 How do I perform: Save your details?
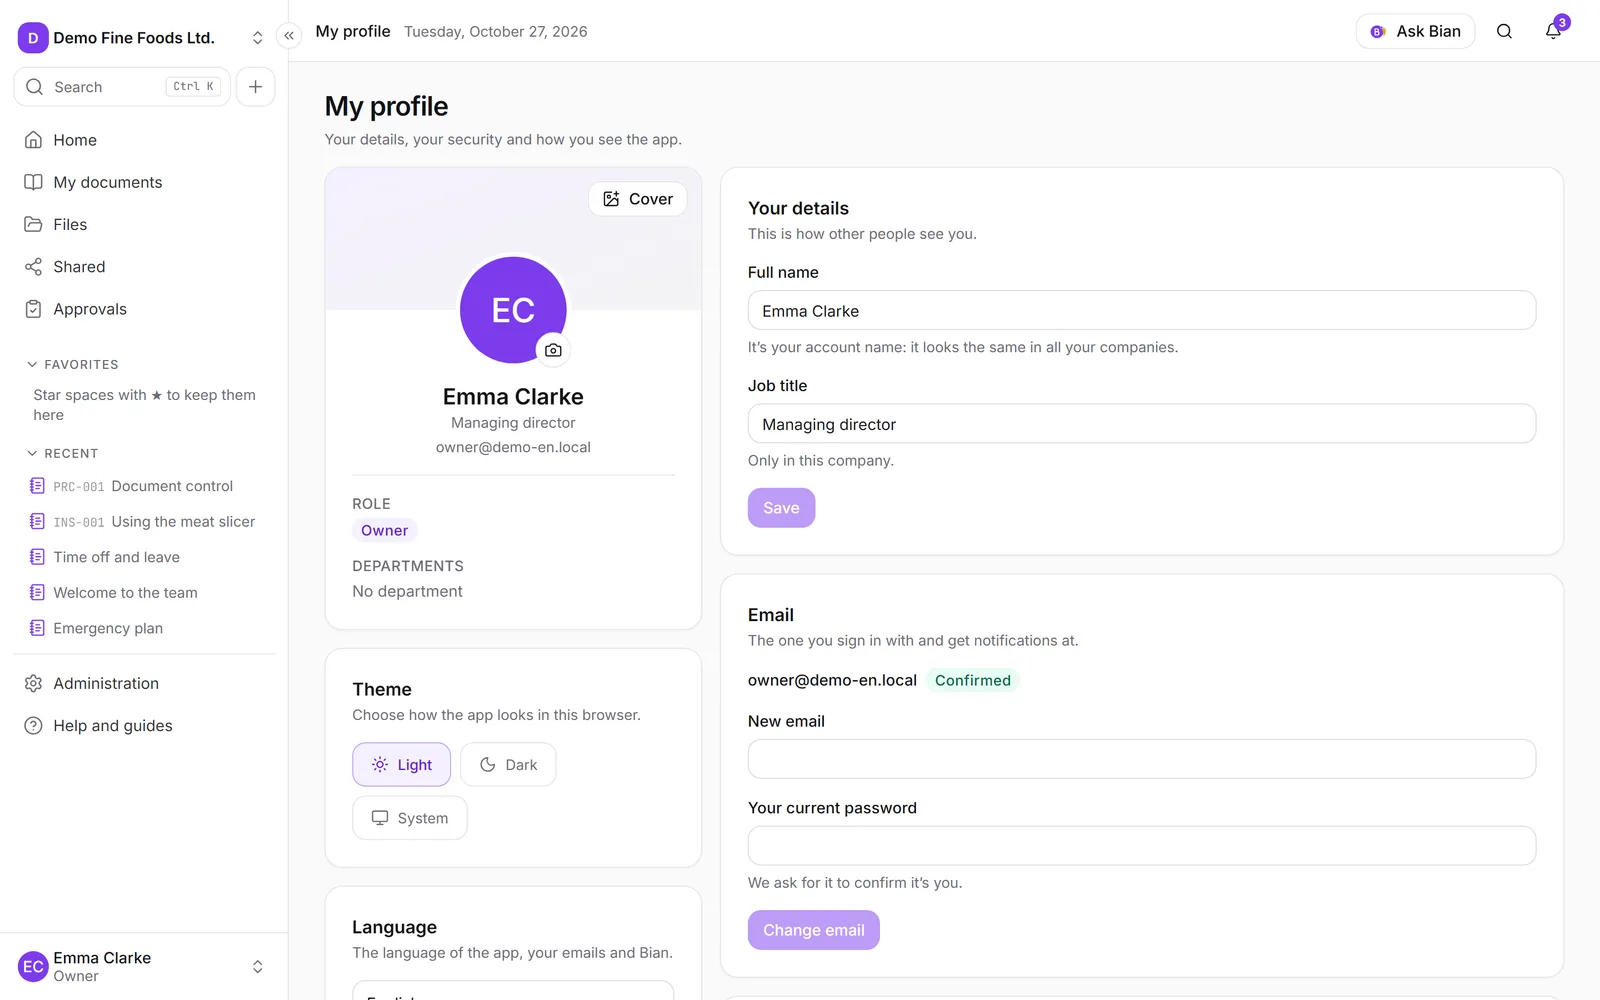click(x=781, y=508)
